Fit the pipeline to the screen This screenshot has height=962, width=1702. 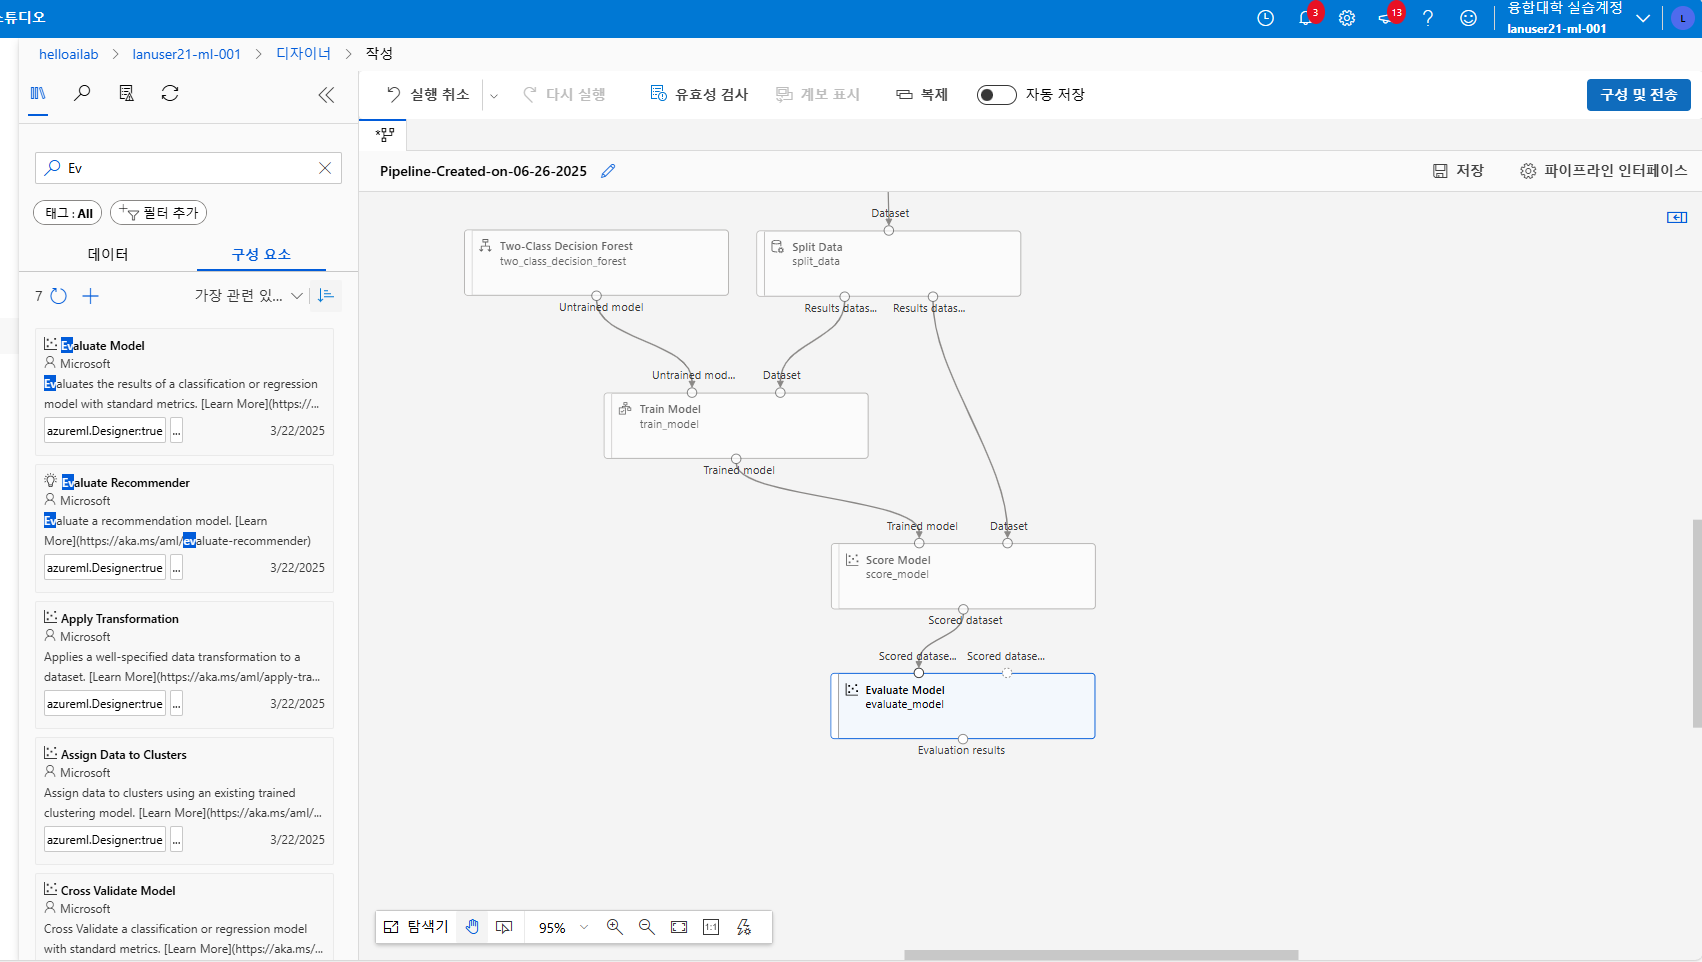[679, 927]
